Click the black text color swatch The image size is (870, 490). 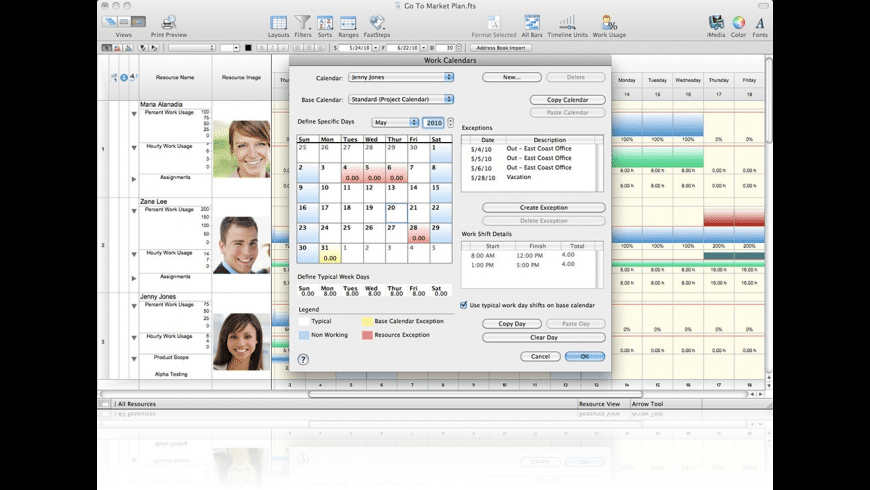pos(248,48)
